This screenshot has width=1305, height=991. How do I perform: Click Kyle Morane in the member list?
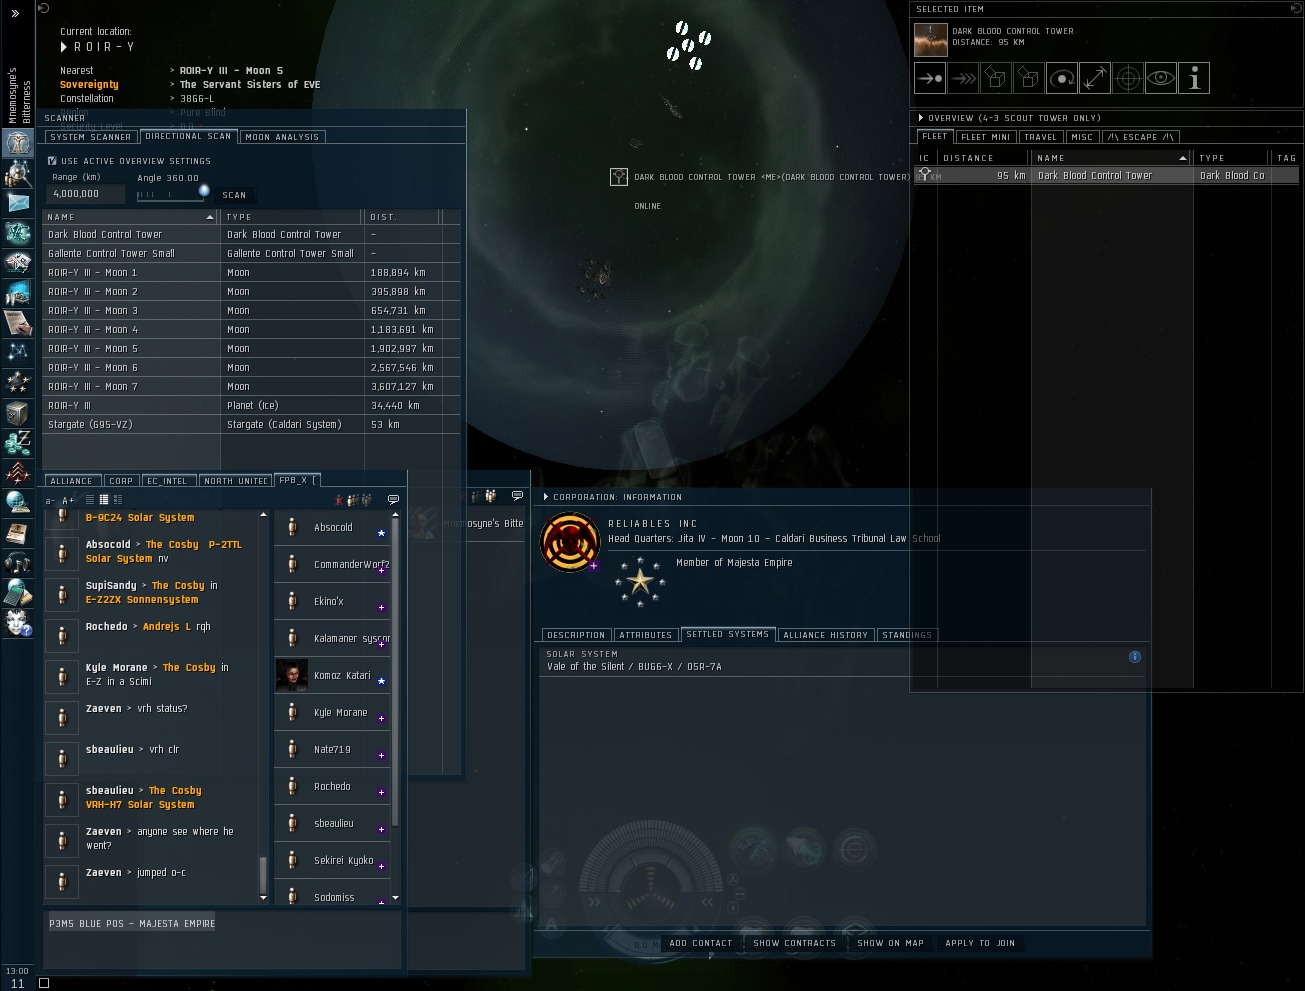click(x=332, y=713)
